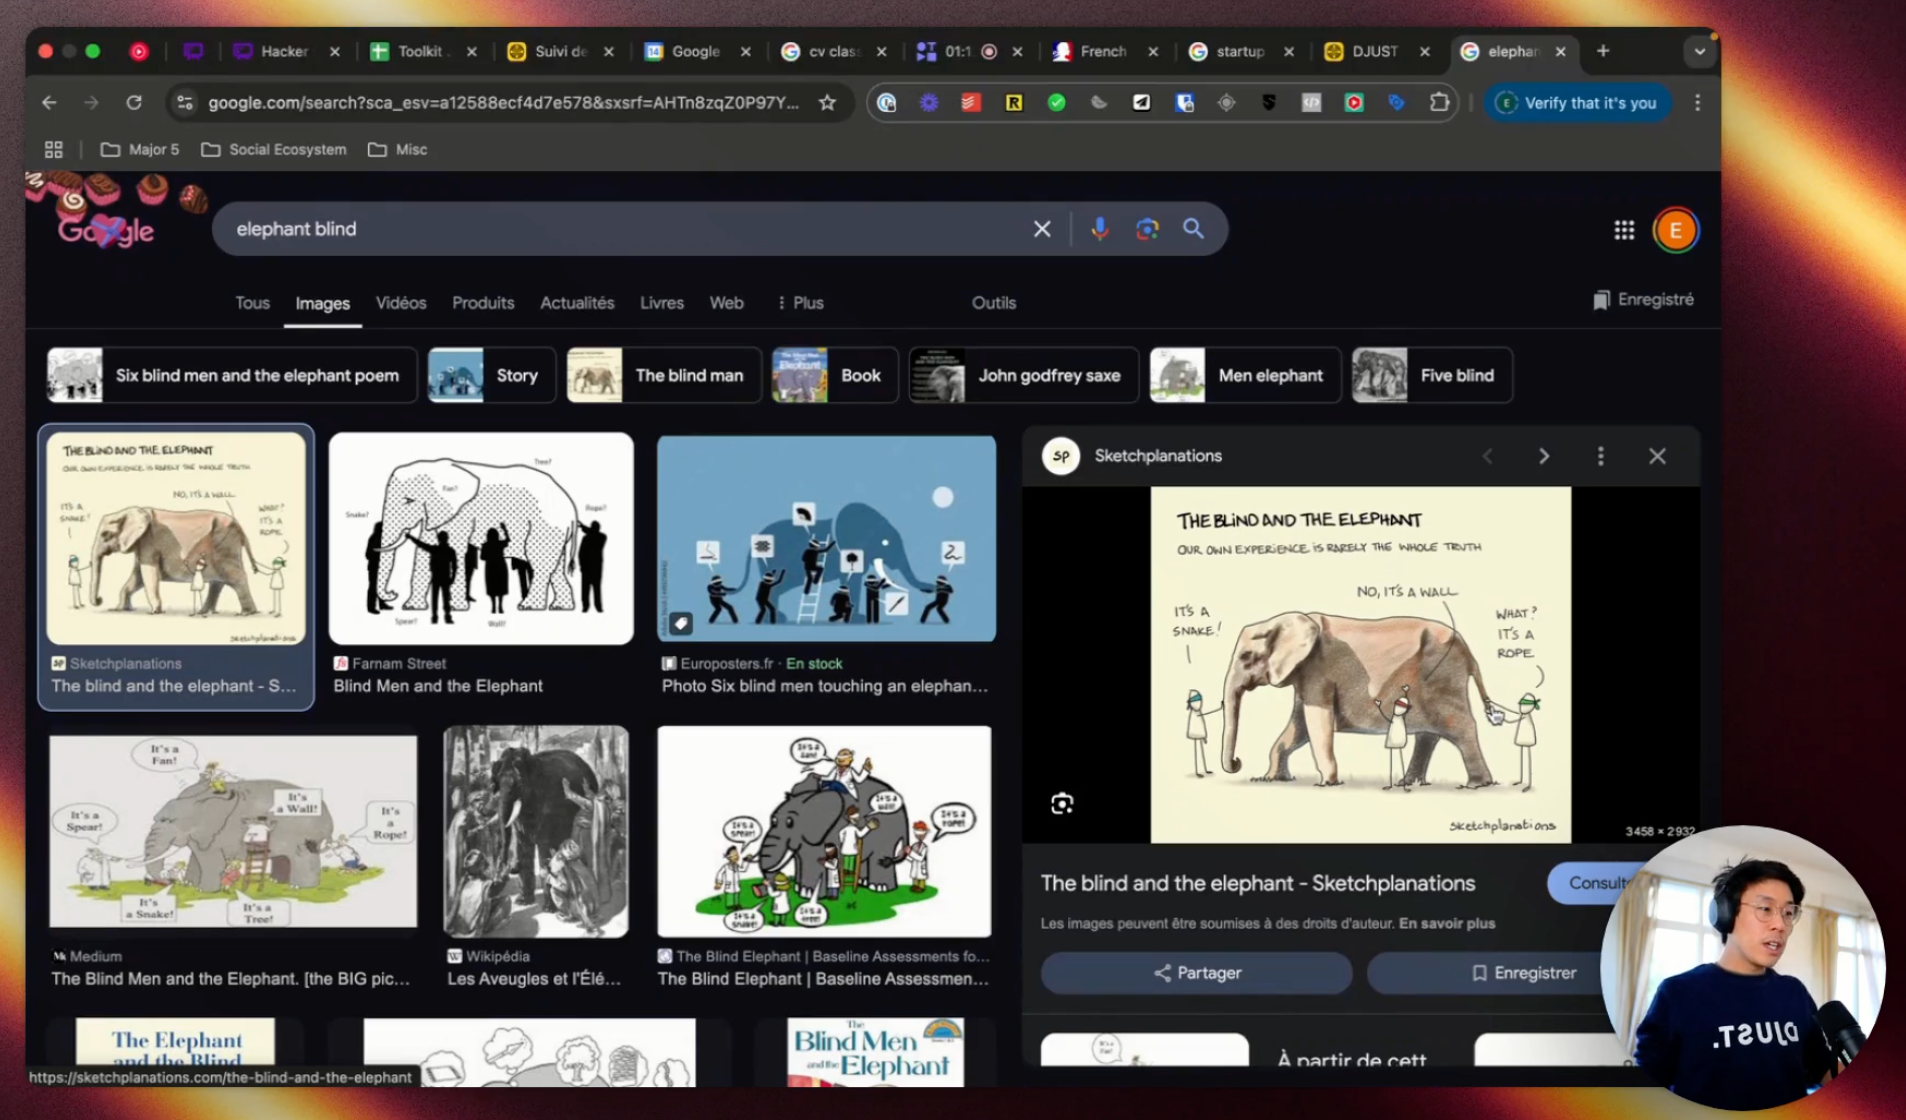Select the John godfrey saxe chip
Screen dimensions: 1906x1120
point(1023,376)
